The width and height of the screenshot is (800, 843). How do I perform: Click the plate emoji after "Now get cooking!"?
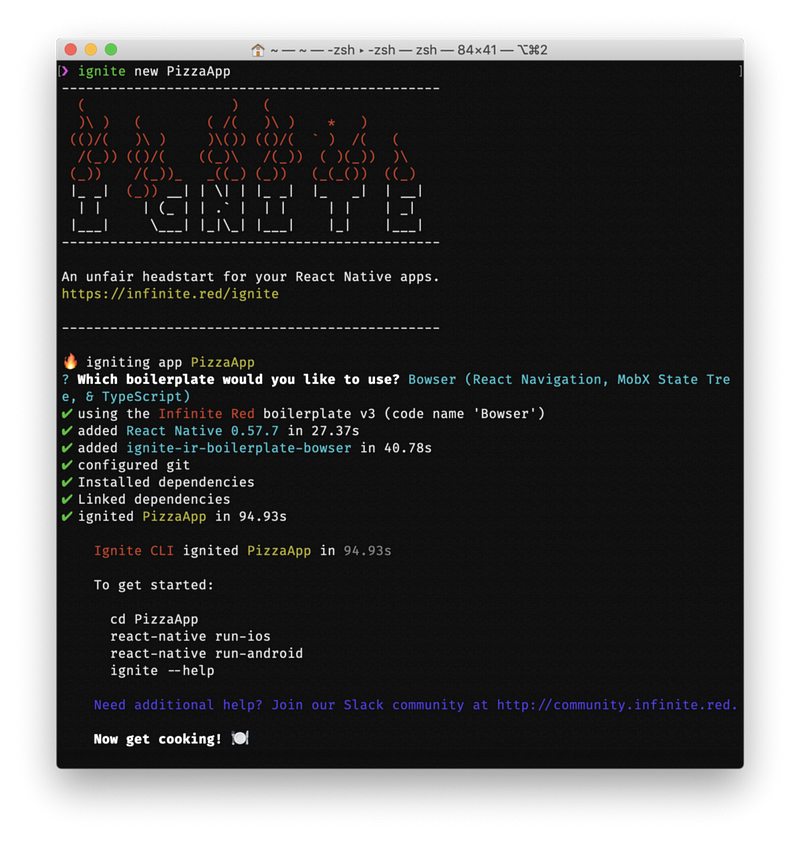pyautogui.click(x=237, y=739)
